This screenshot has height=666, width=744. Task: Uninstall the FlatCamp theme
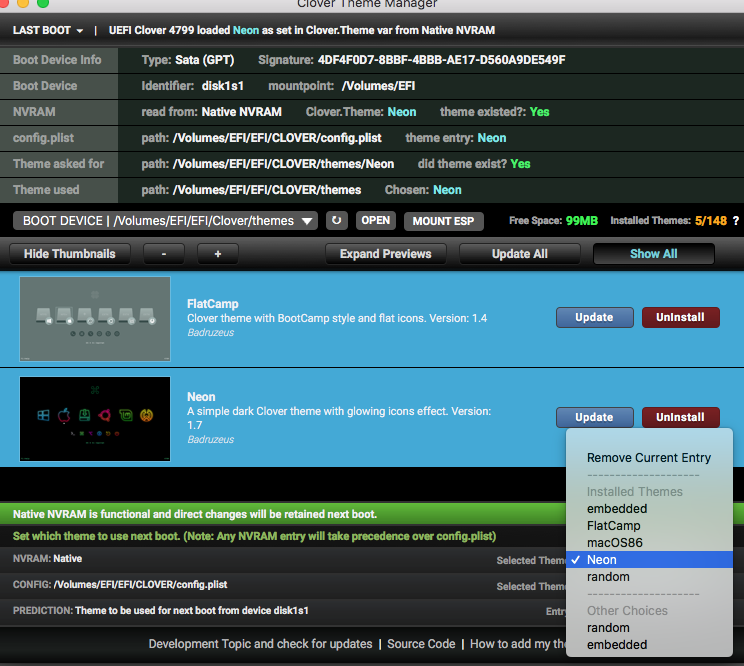(x=680, y=317)
